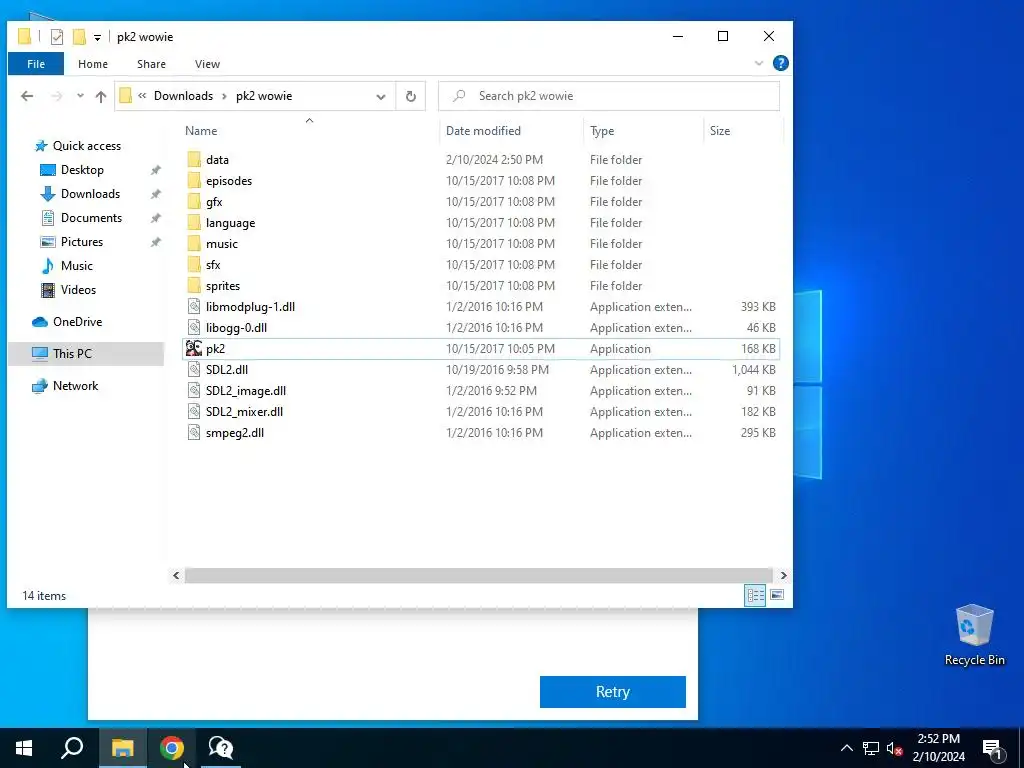Image resolution: width=1024 pixels, height=768 pixels.
Task: Click New folder icon in title bar
Action: click(x=79, y=37)
